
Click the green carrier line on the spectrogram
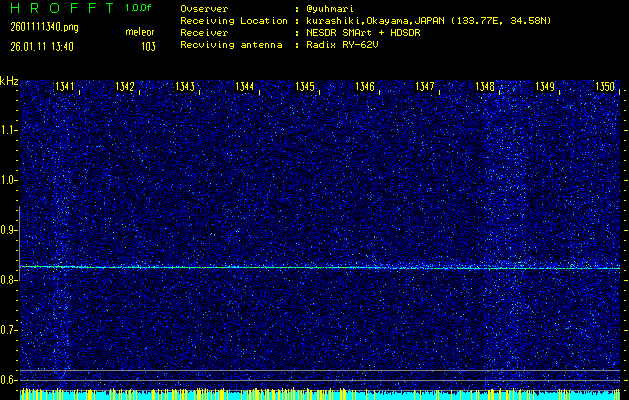(x=320, y=267)
